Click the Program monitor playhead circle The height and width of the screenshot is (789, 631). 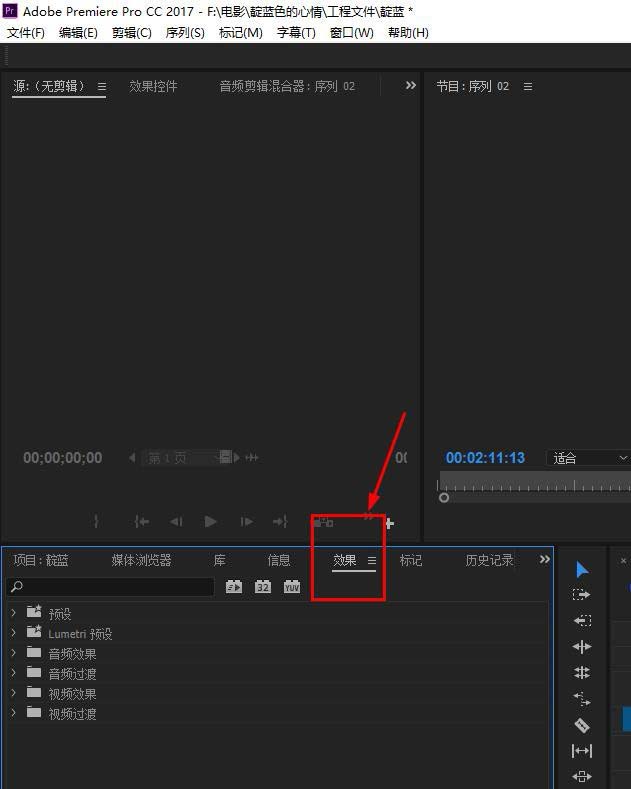click(444, 498)
